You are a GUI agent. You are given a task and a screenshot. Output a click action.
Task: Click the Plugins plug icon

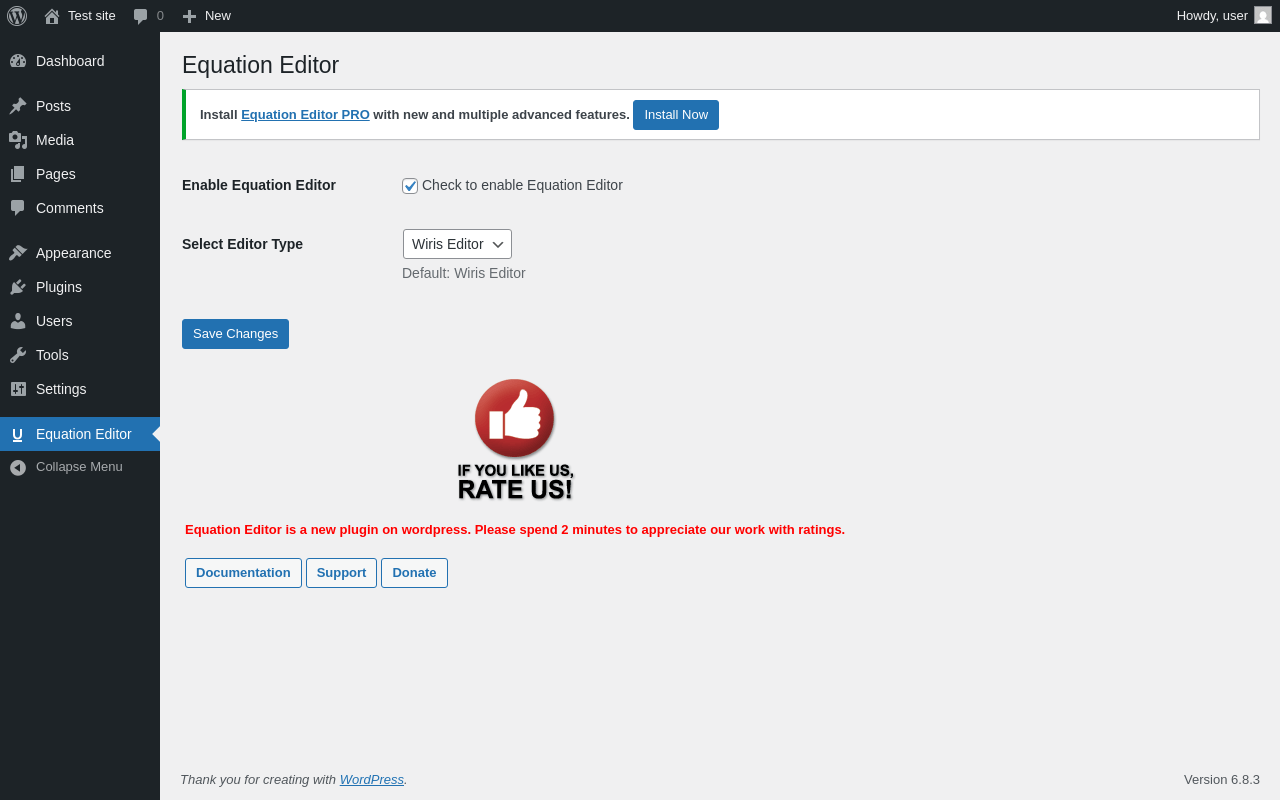pos(18,287)
